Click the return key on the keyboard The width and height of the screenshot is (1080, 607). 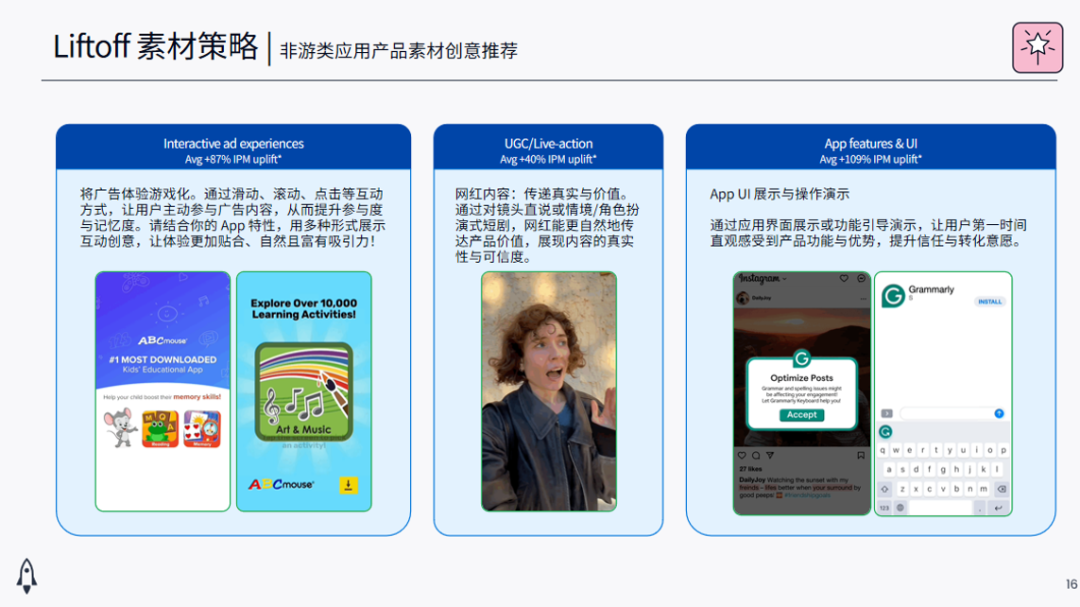[997, 508]
